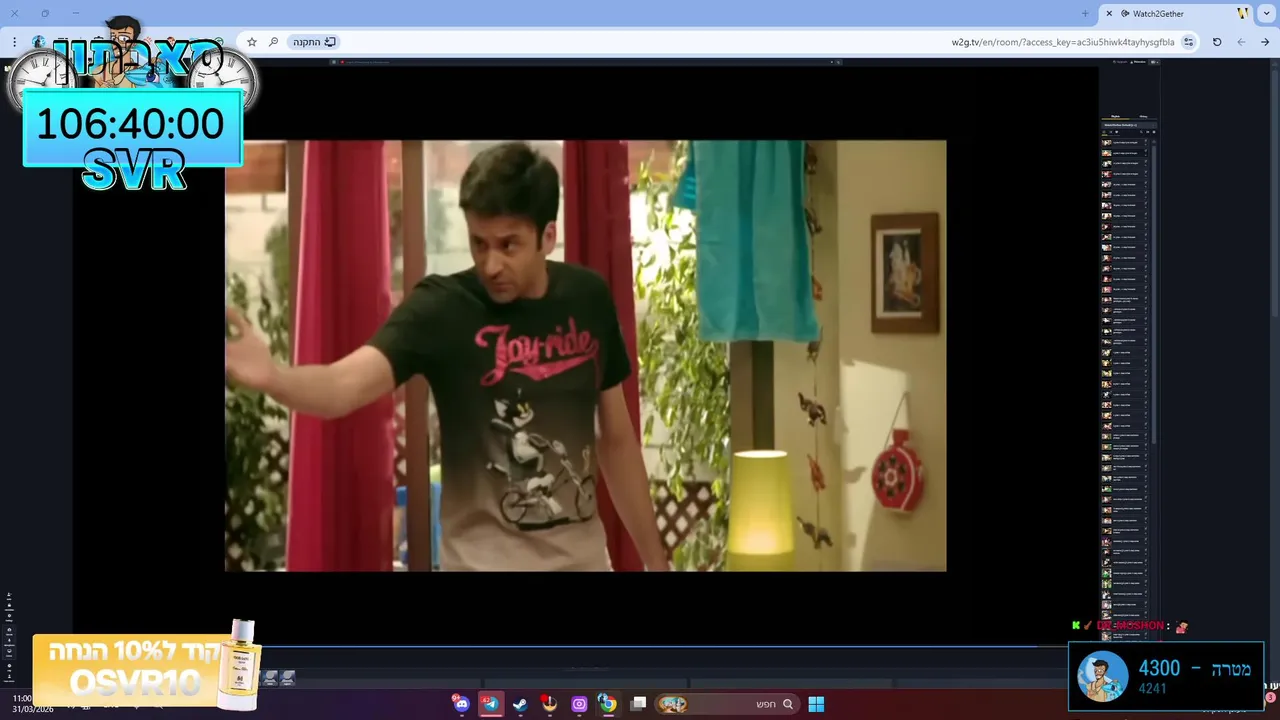1280x720 pixels.
Task: Click the video player frame
Action: (x=585, y=355)
